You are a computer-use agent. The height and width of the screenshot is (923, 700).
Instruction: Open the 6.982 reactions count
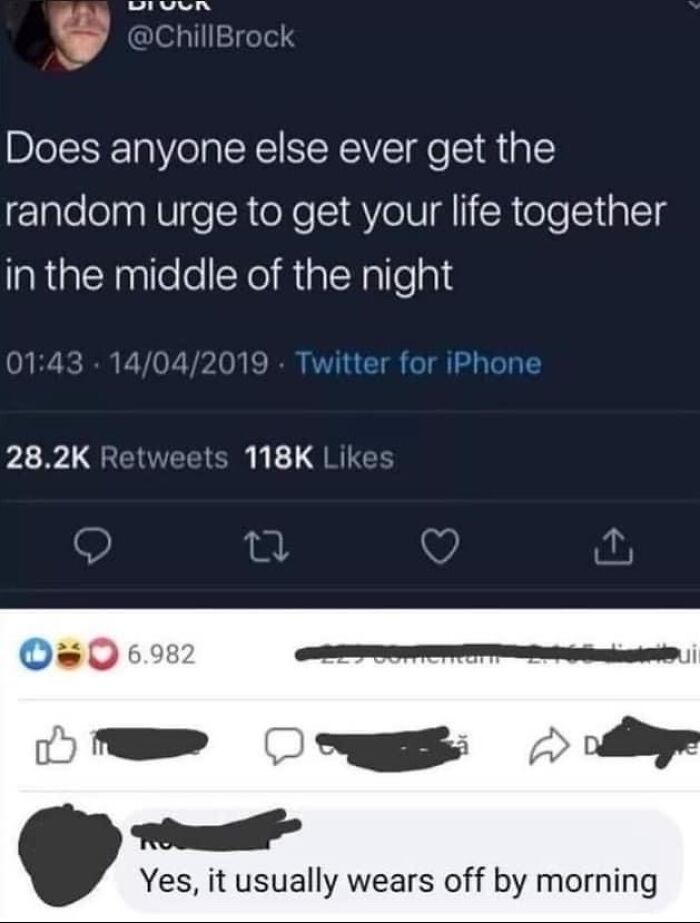pyautogui.click(x=161, y=654)
